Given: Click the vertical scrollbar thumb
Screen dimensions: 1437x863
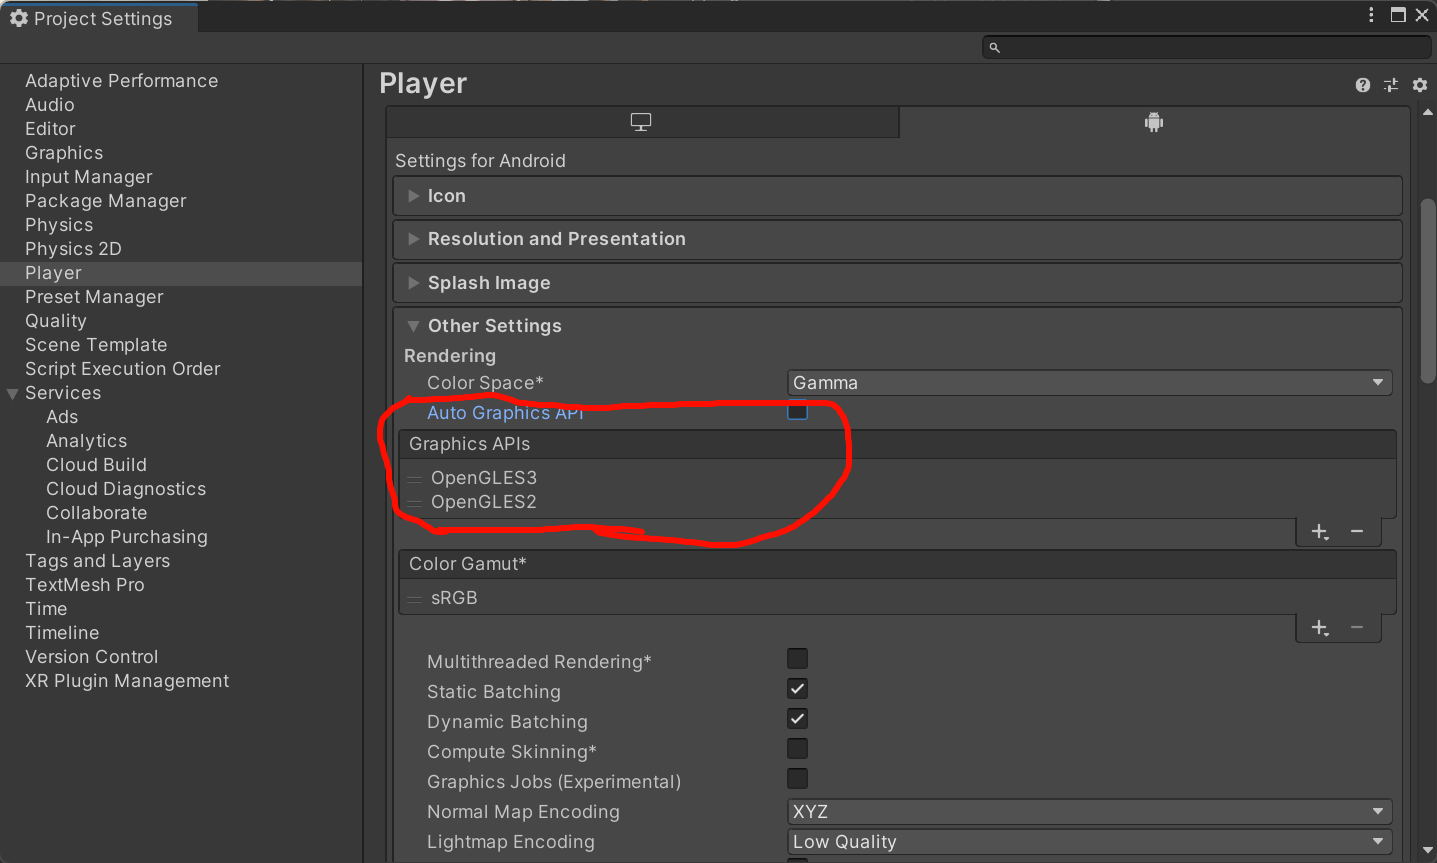Looking at the screenshot, I should point(1428,290).
